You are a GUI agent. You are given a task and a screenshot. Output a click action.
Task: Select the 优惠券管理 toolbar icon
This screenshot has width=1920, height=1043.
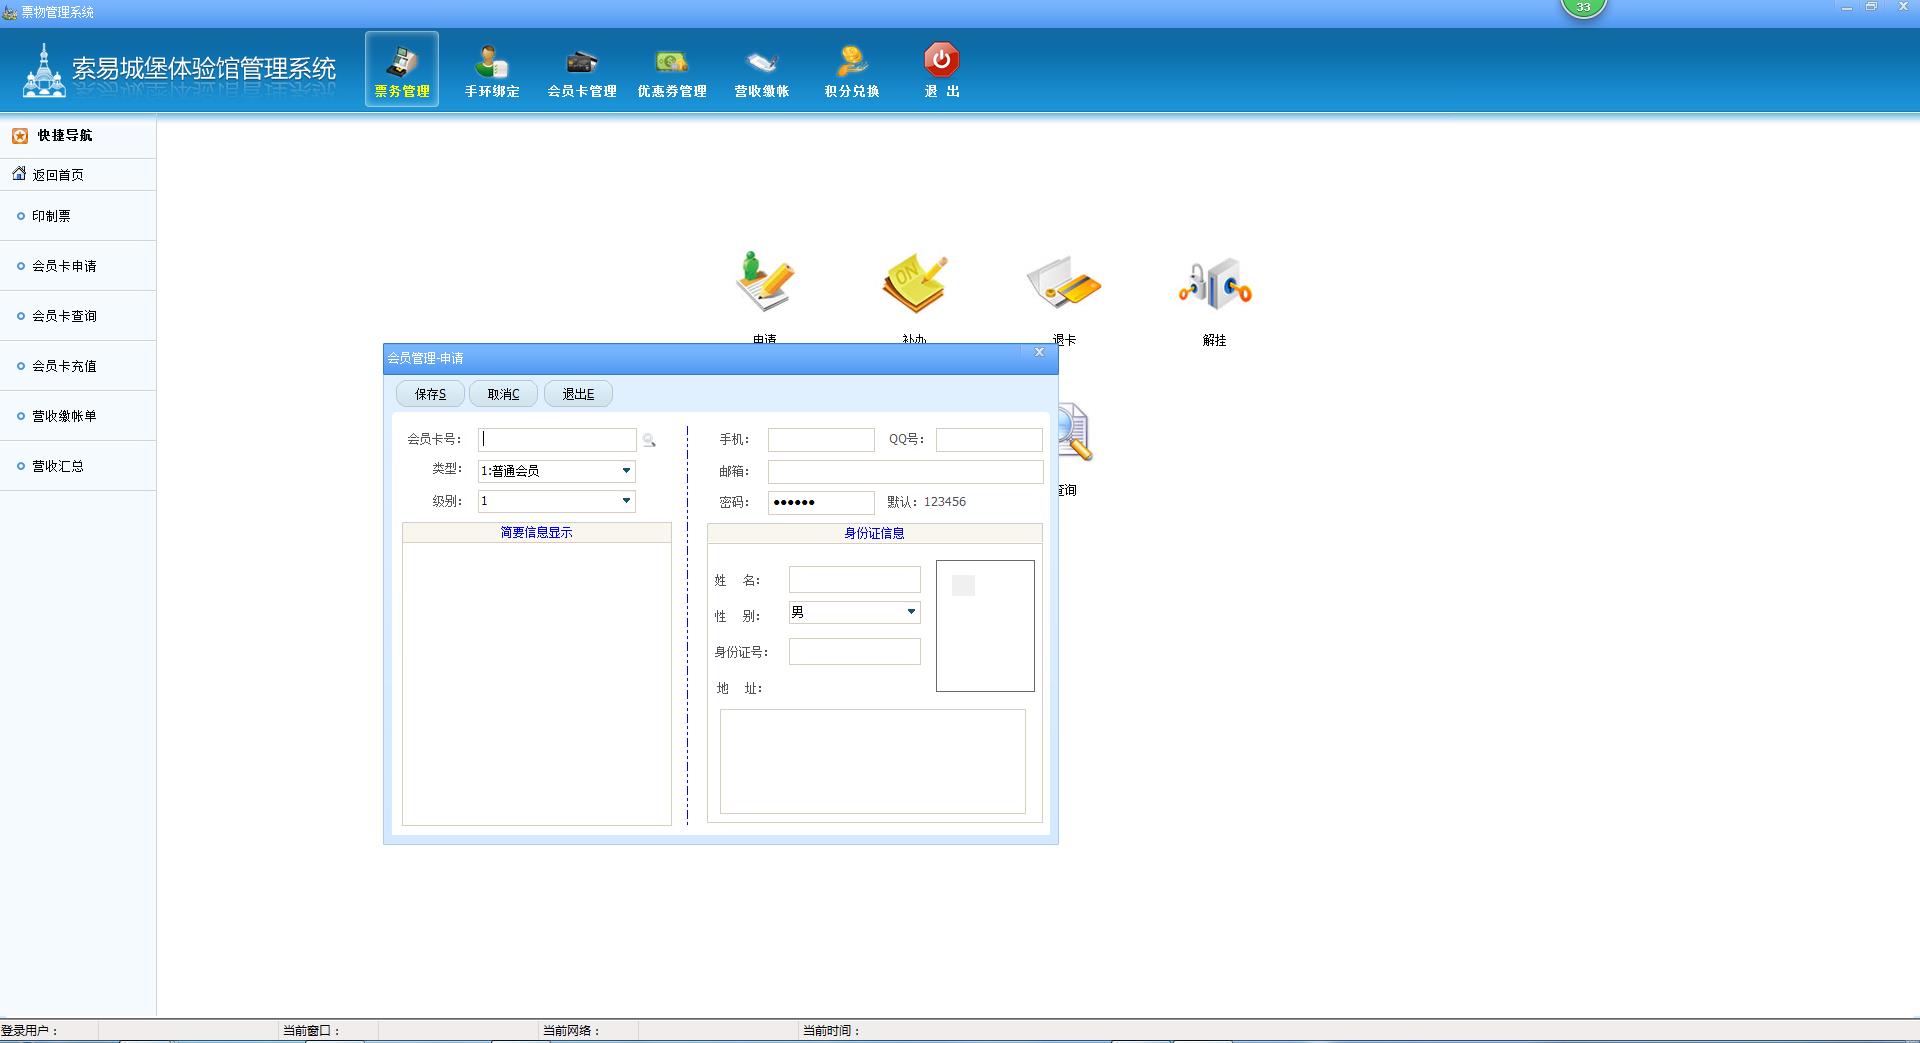tap(671, 70)
